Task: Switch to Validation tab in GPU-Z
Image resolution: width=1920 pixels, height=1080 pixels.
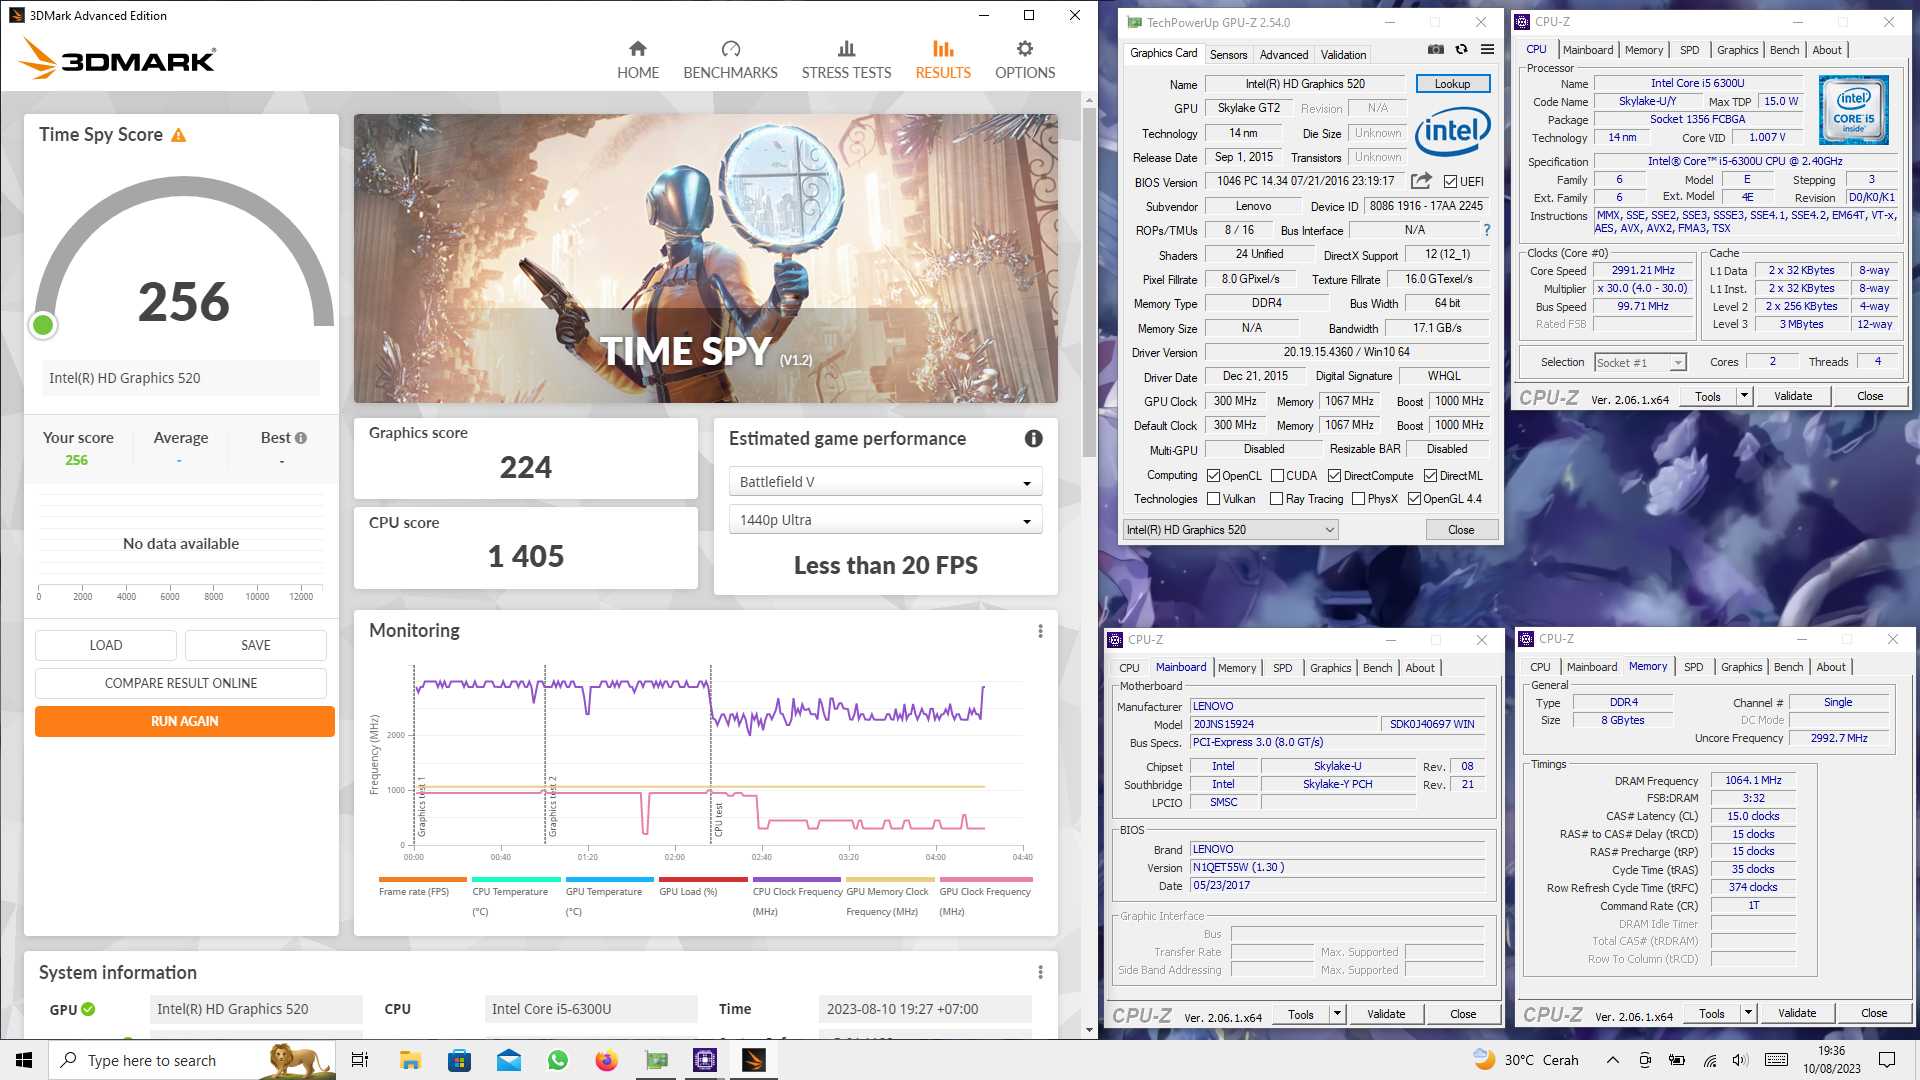Action: [x=1342, y=55]
